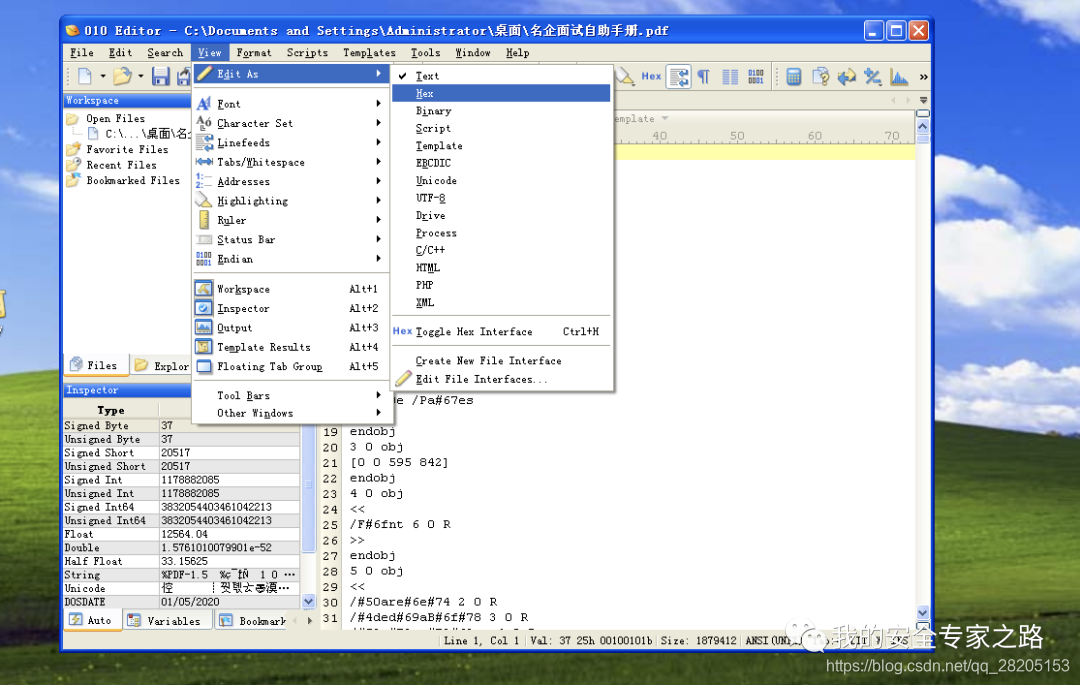Choose Hex in Edit As submenu
This screenshot has width=1080, height=685.
point(501,93)
